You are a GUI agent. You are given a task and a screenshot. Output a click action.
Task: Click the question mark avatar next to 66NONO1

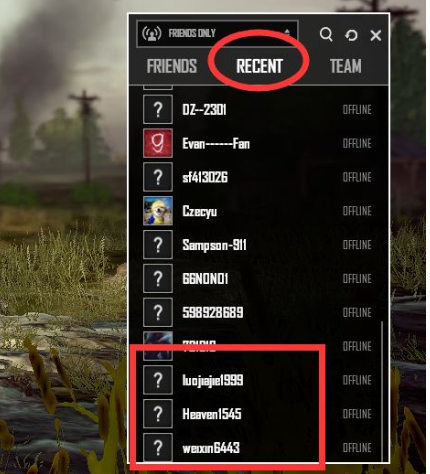(158, 278)
